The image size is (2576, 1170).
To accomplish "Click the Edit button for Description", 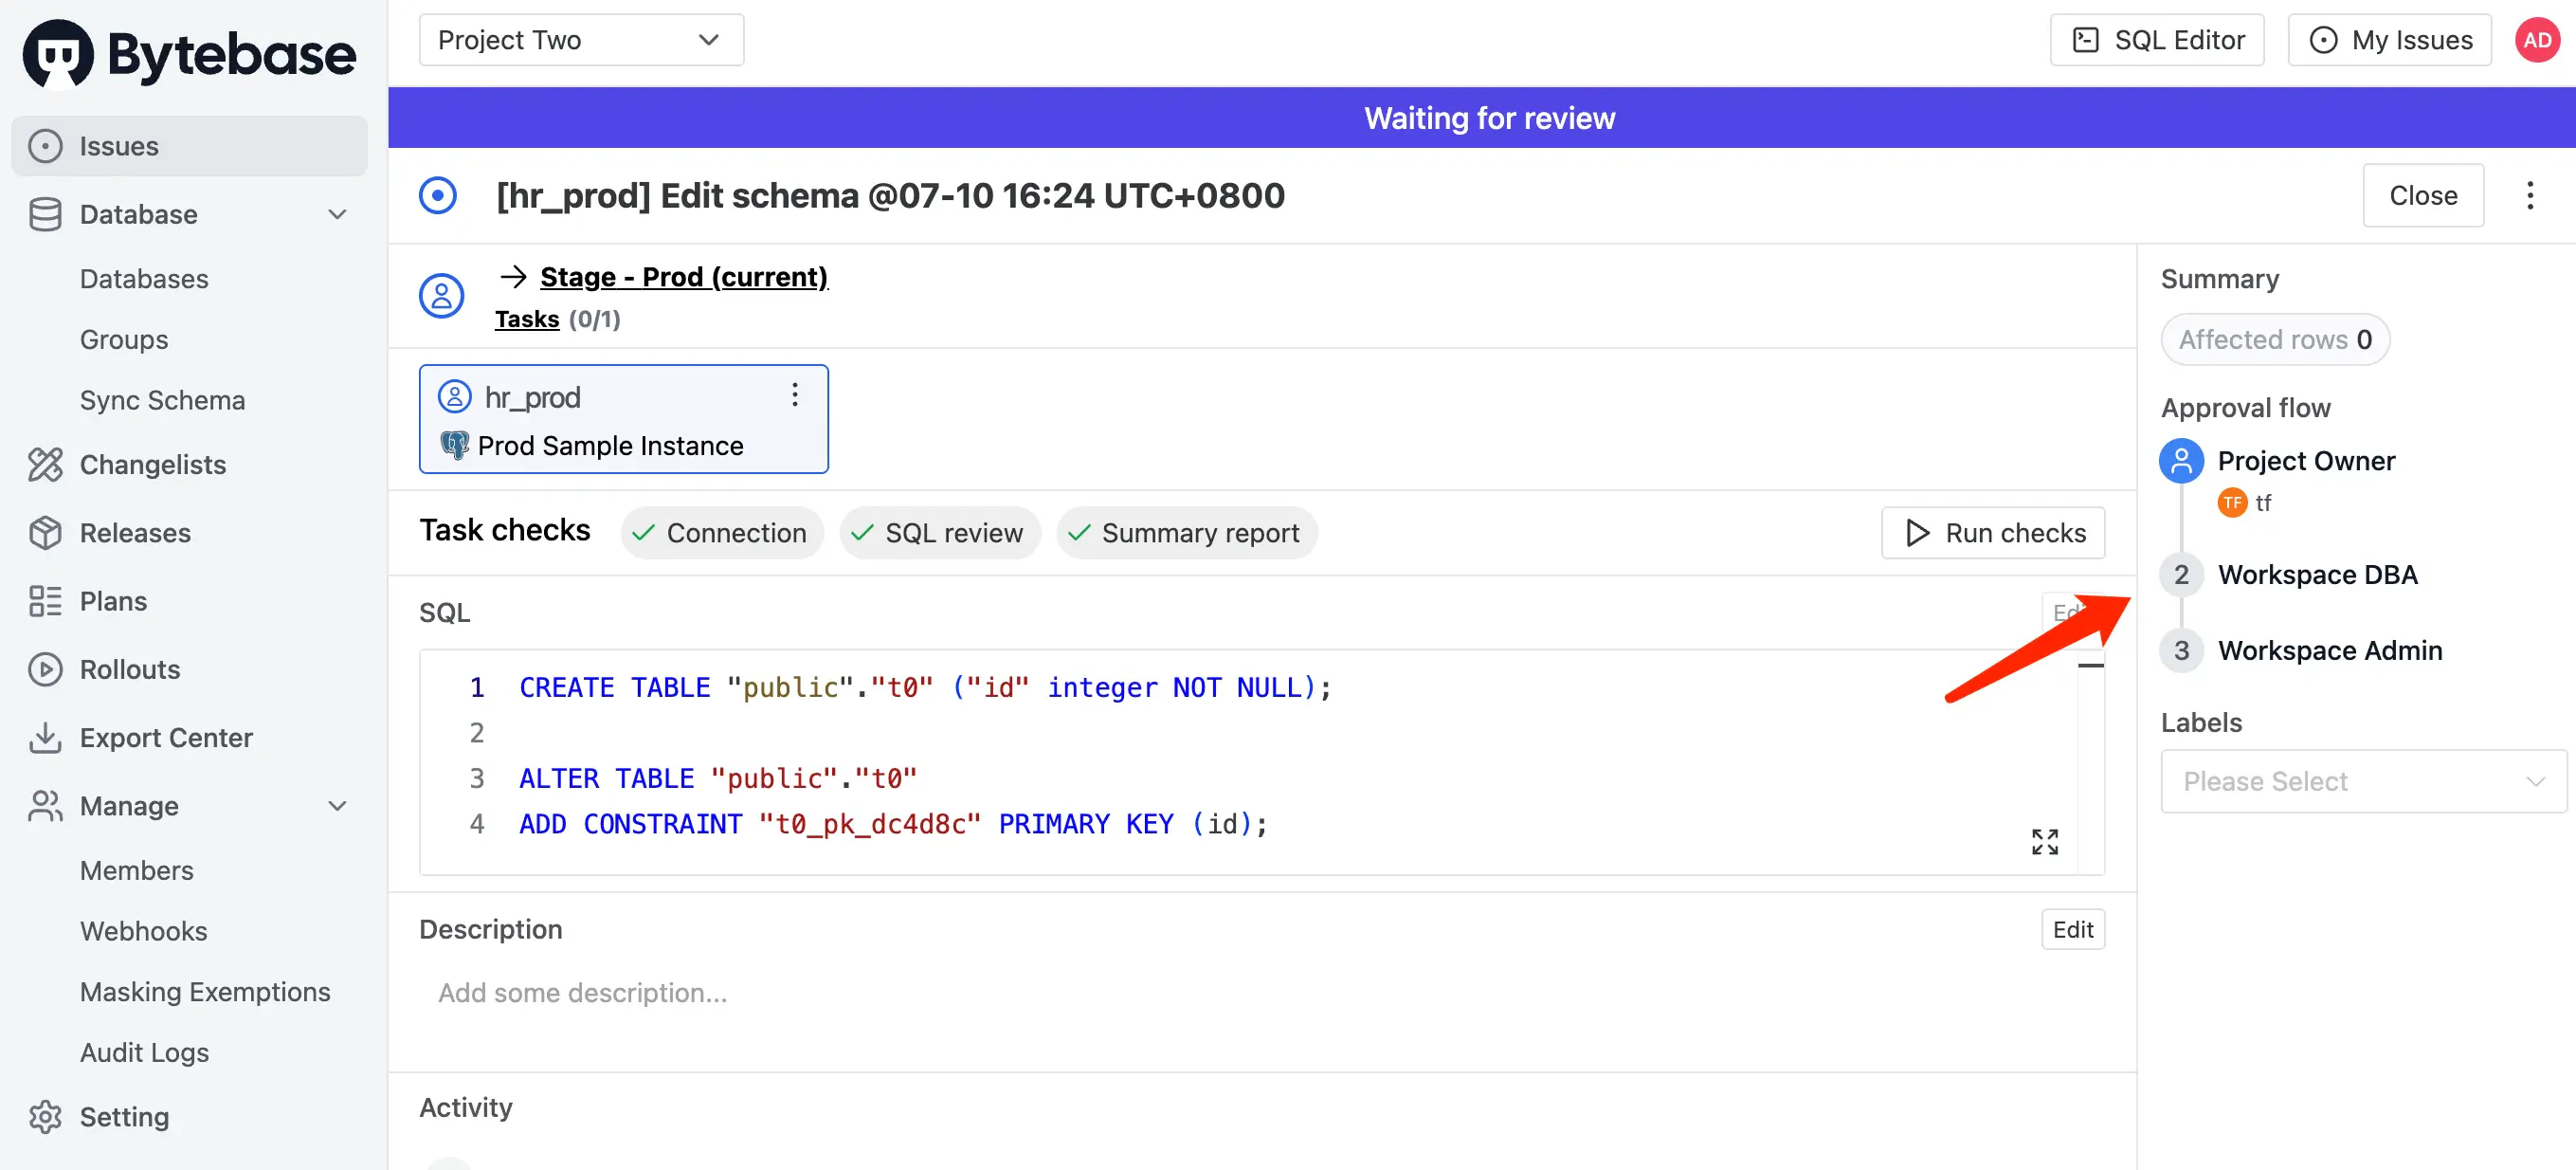I will (2072, 929).
